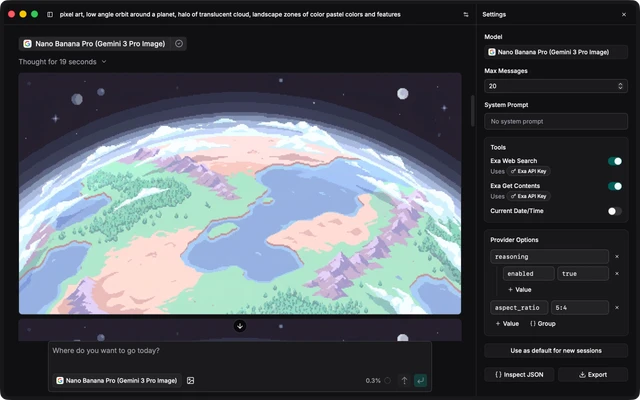Image resolution: width=640 pixels, height=400 pixels.
Task: Open model picker in the message composer
Action: [x=117, y=380]
